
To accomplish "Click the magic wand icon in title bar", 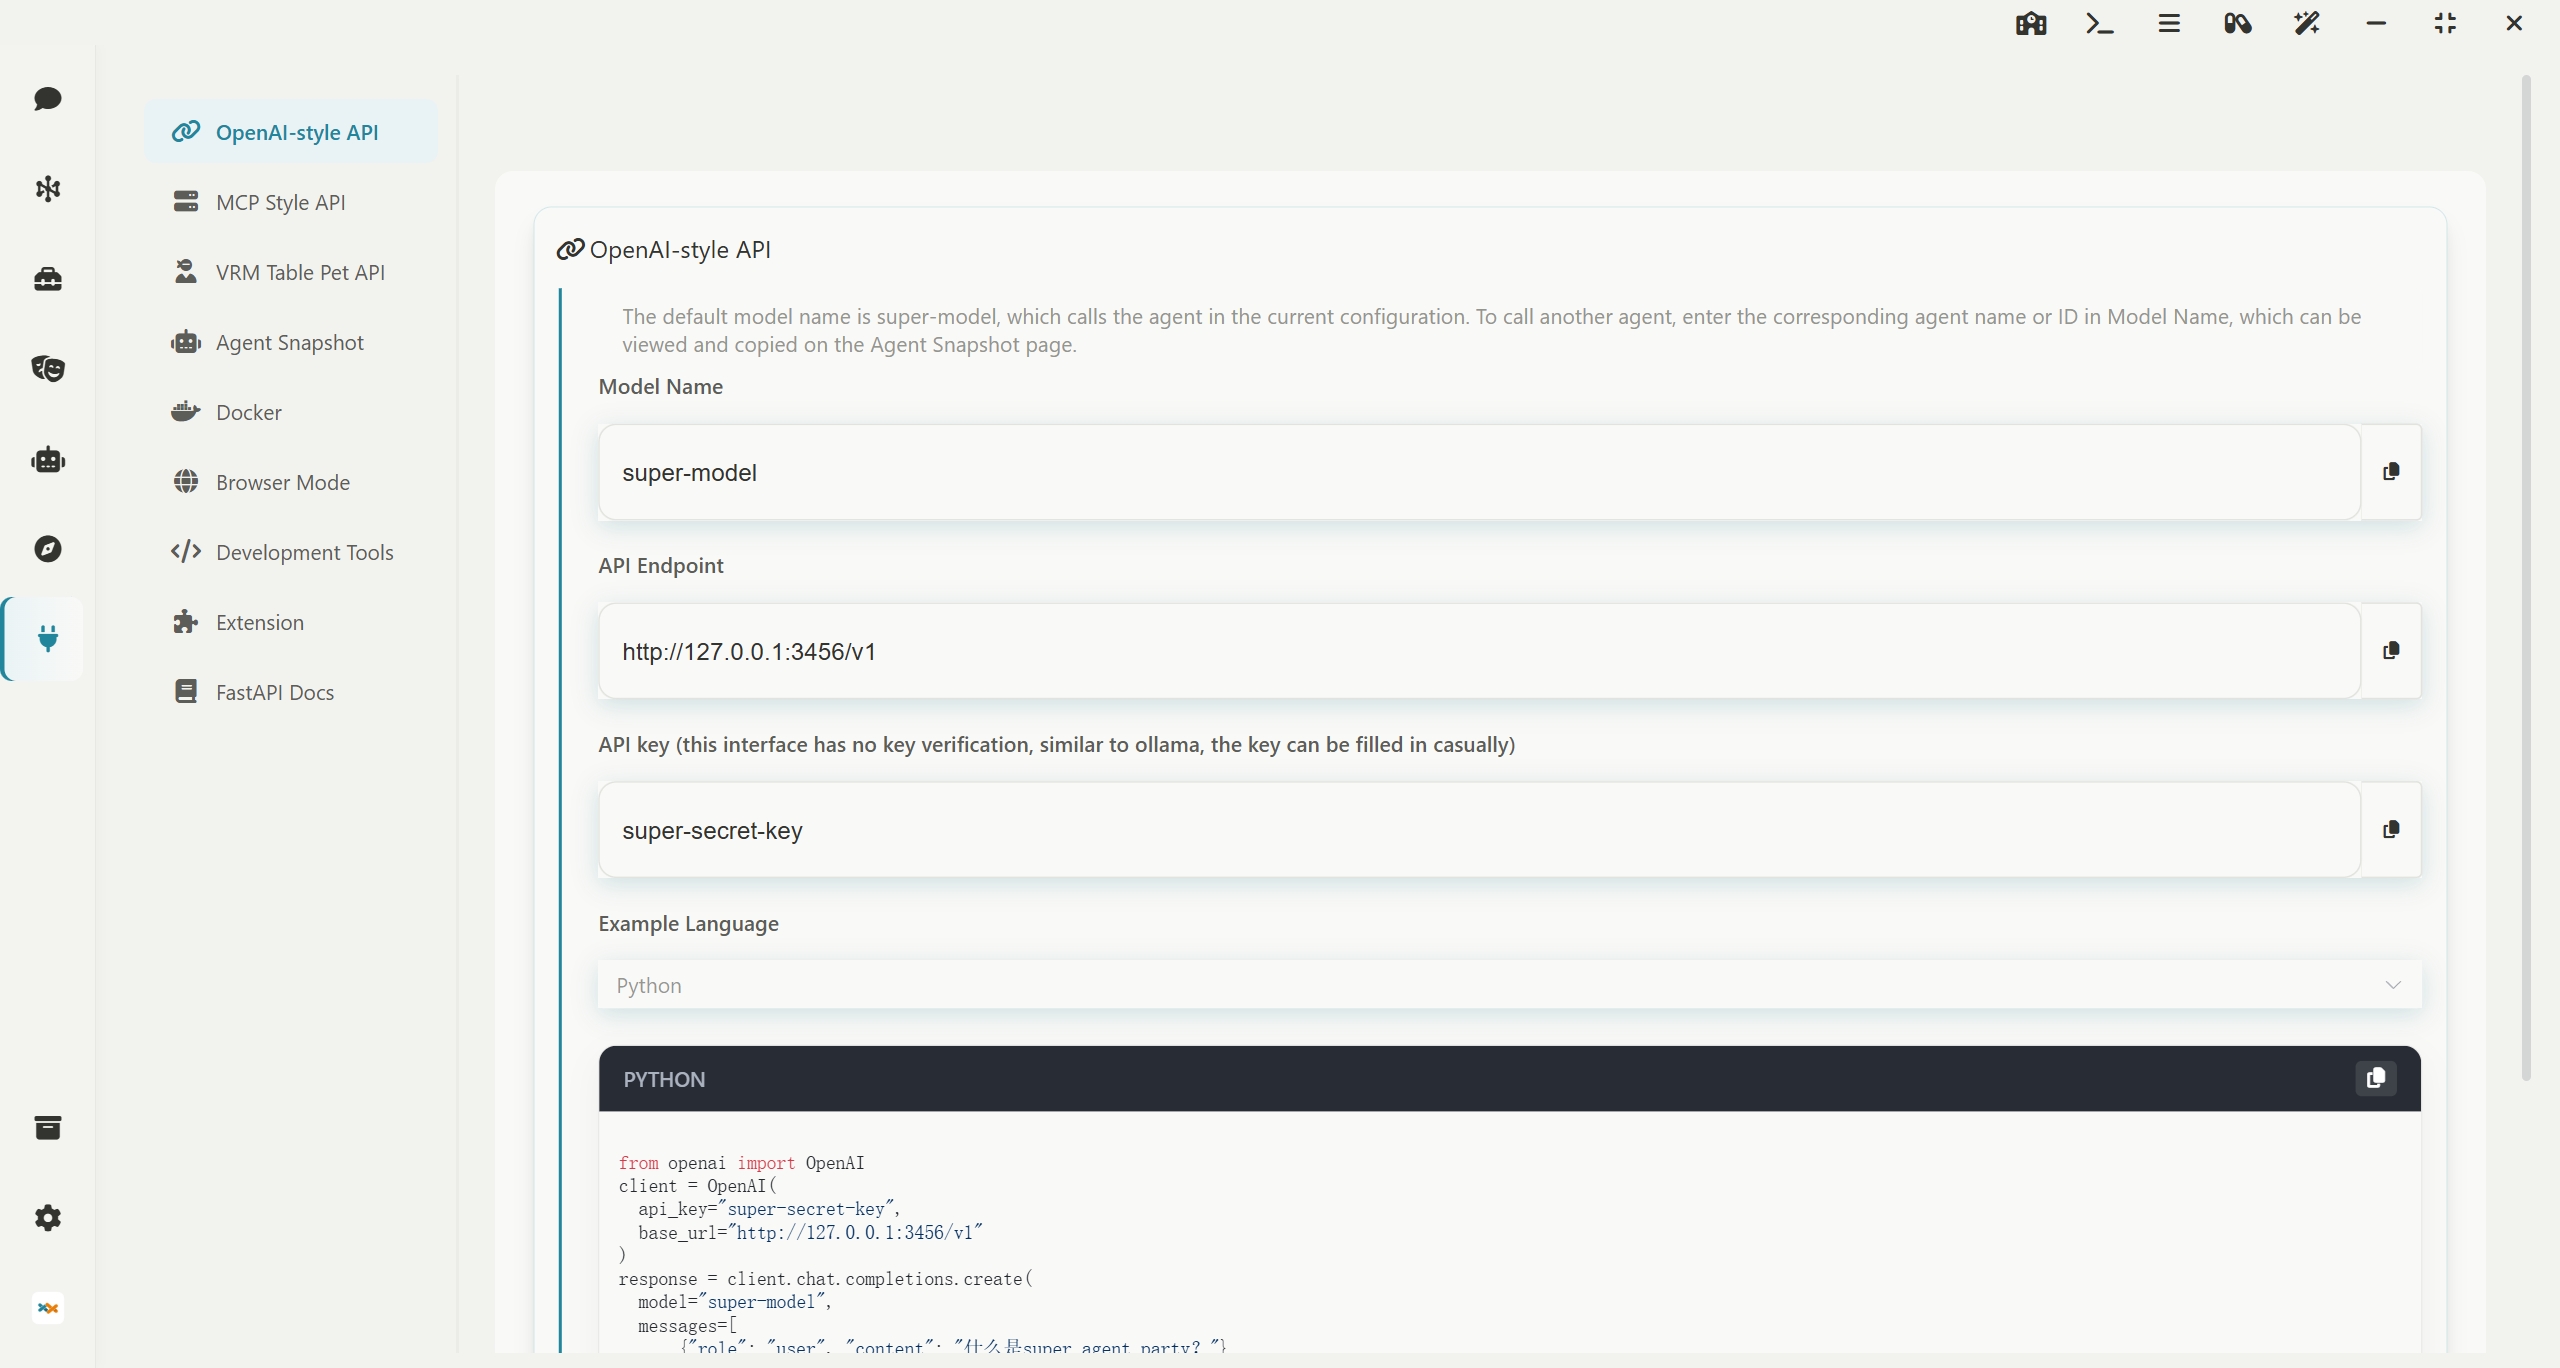I will (2307, 24).
